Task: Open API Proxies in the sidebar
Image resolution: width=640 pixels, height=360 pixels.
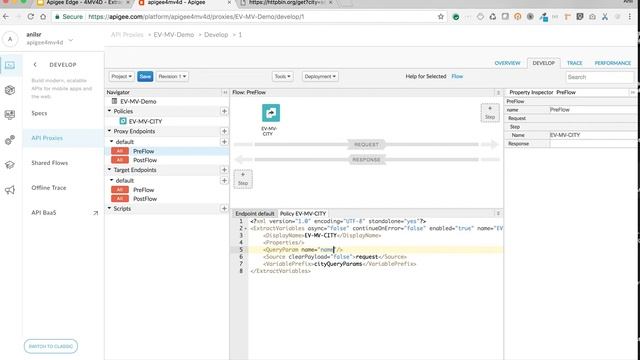Action: 47,138
